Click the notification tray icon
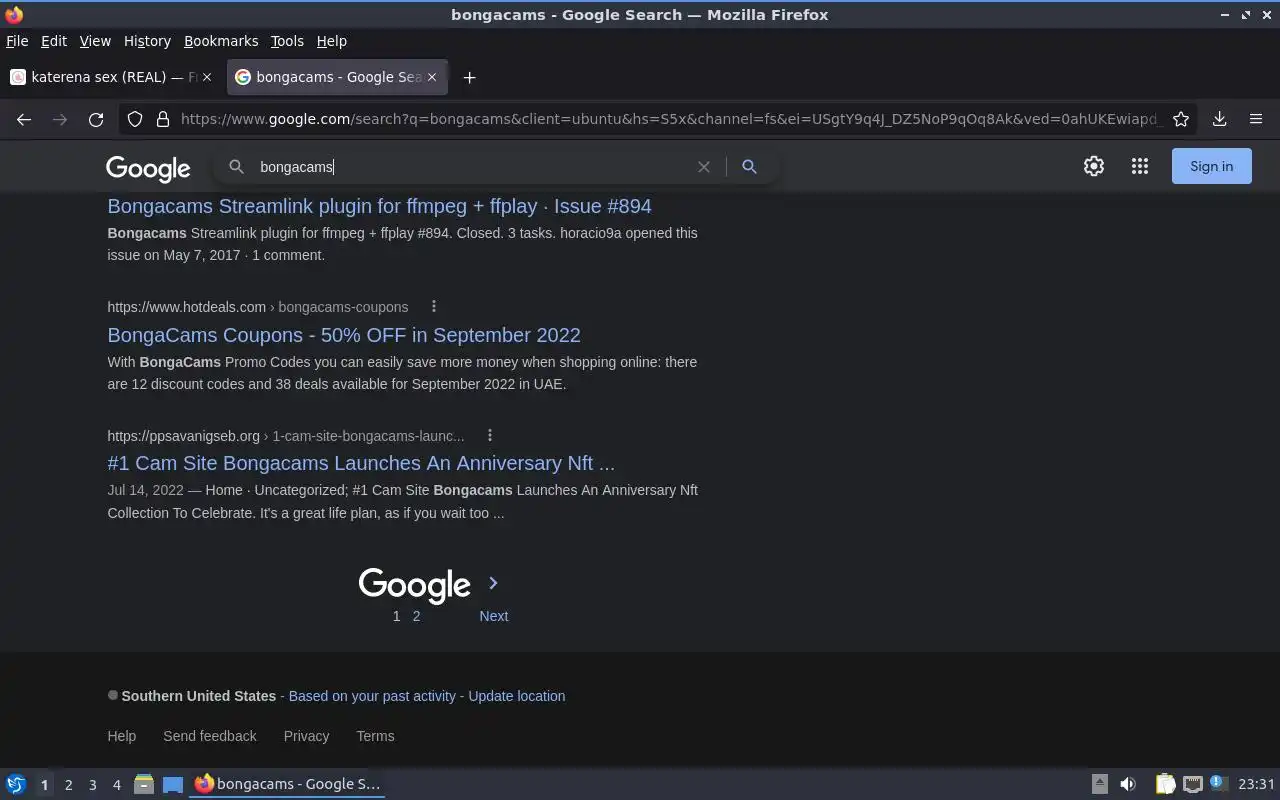1280x800 pixels. (1218, 783)
